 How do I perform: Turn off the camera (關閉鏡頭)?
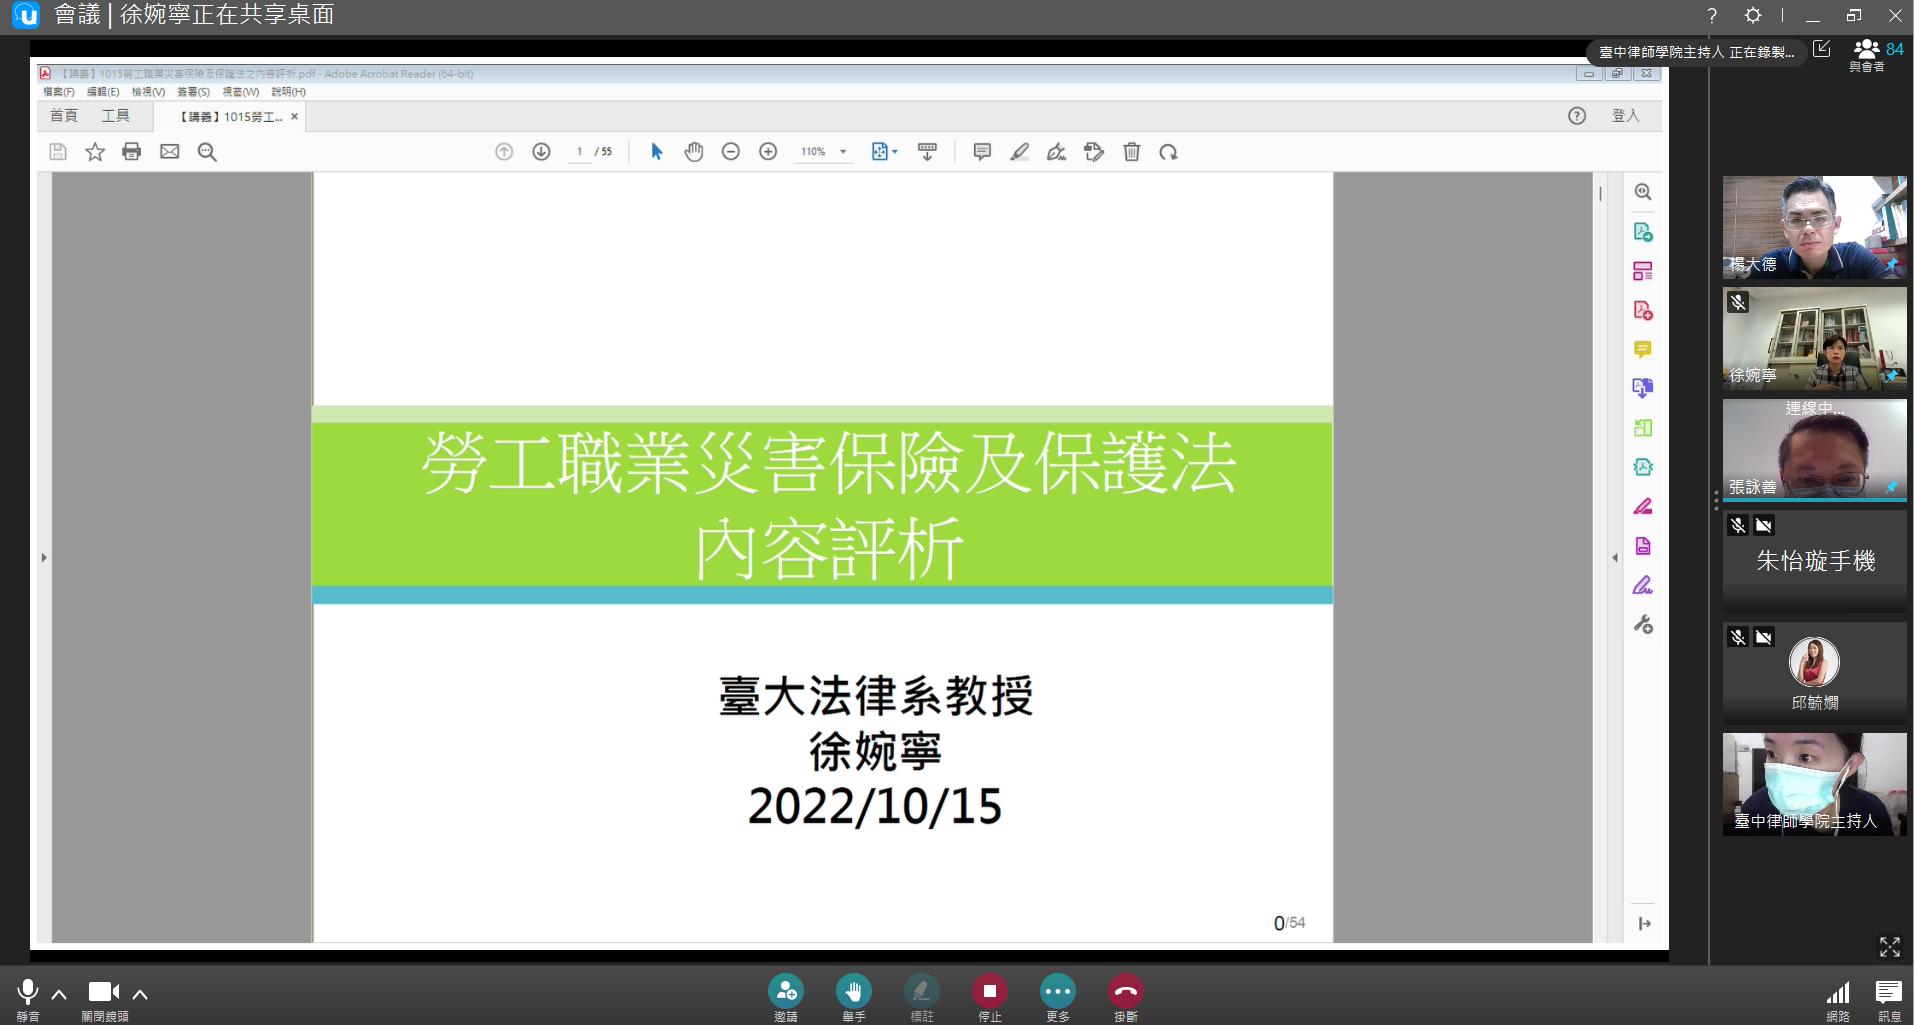pyautogui.click(x=103, y=992)
